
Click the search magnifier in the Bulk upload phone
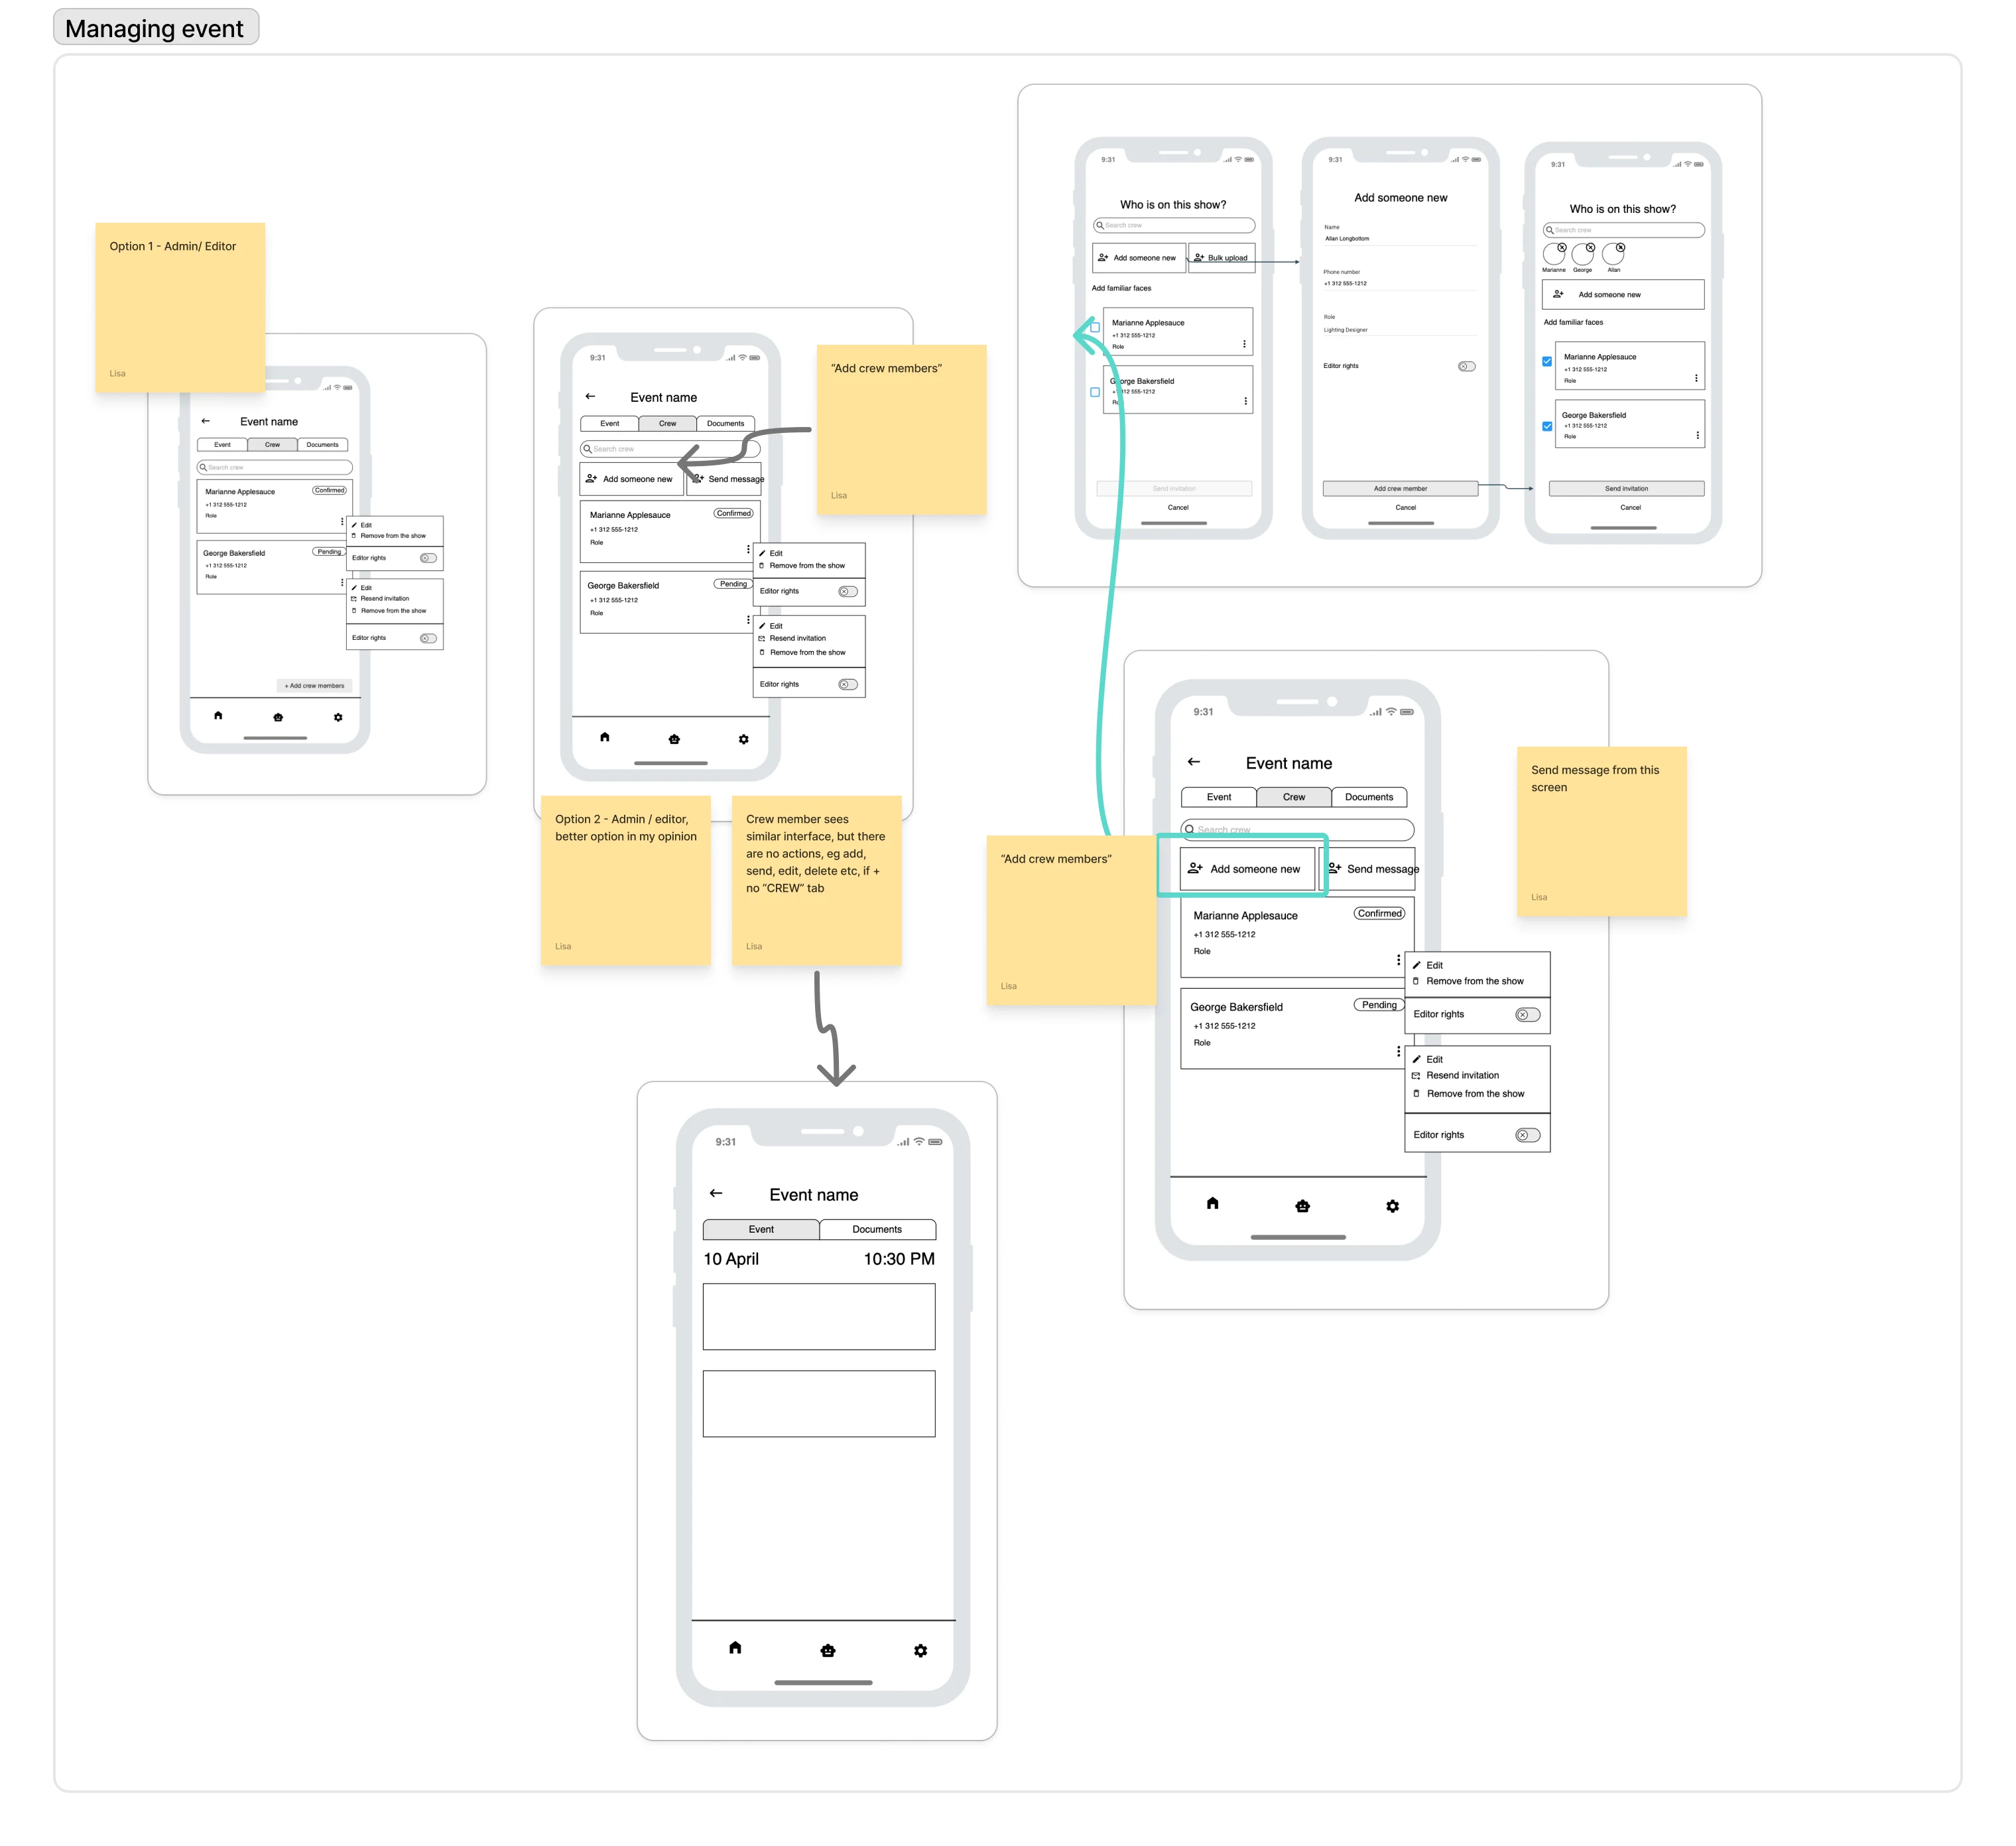click(x=1100, y=226)
